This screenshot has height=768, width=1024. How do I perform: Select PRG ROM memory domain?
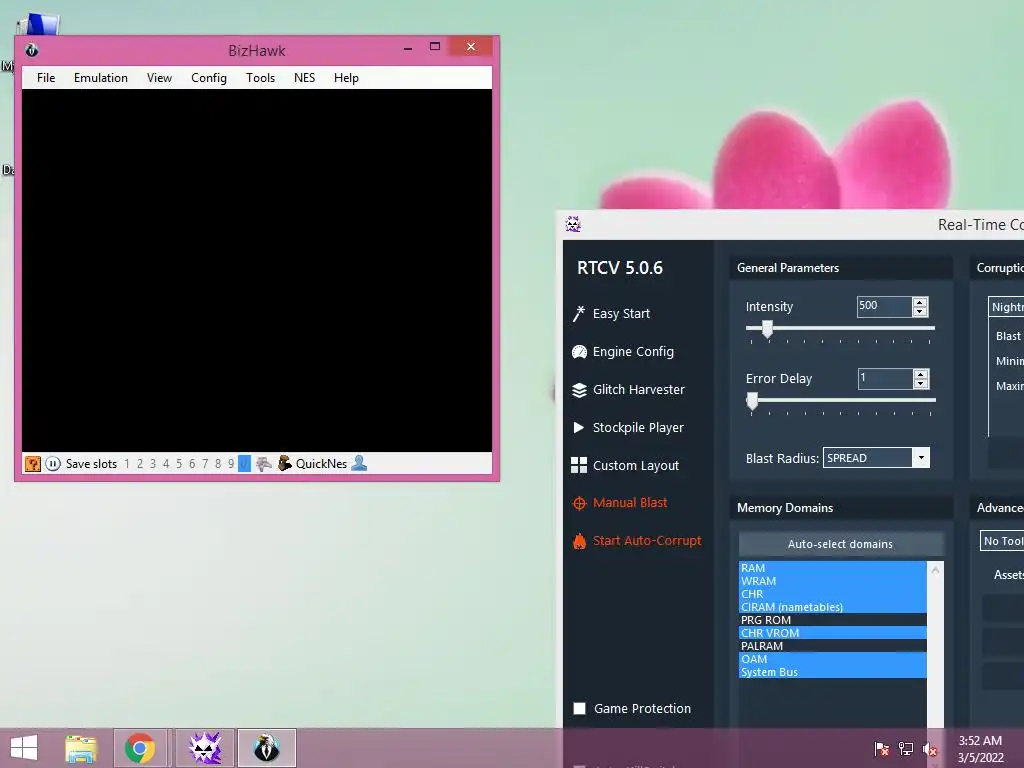(x=833, y=620)
